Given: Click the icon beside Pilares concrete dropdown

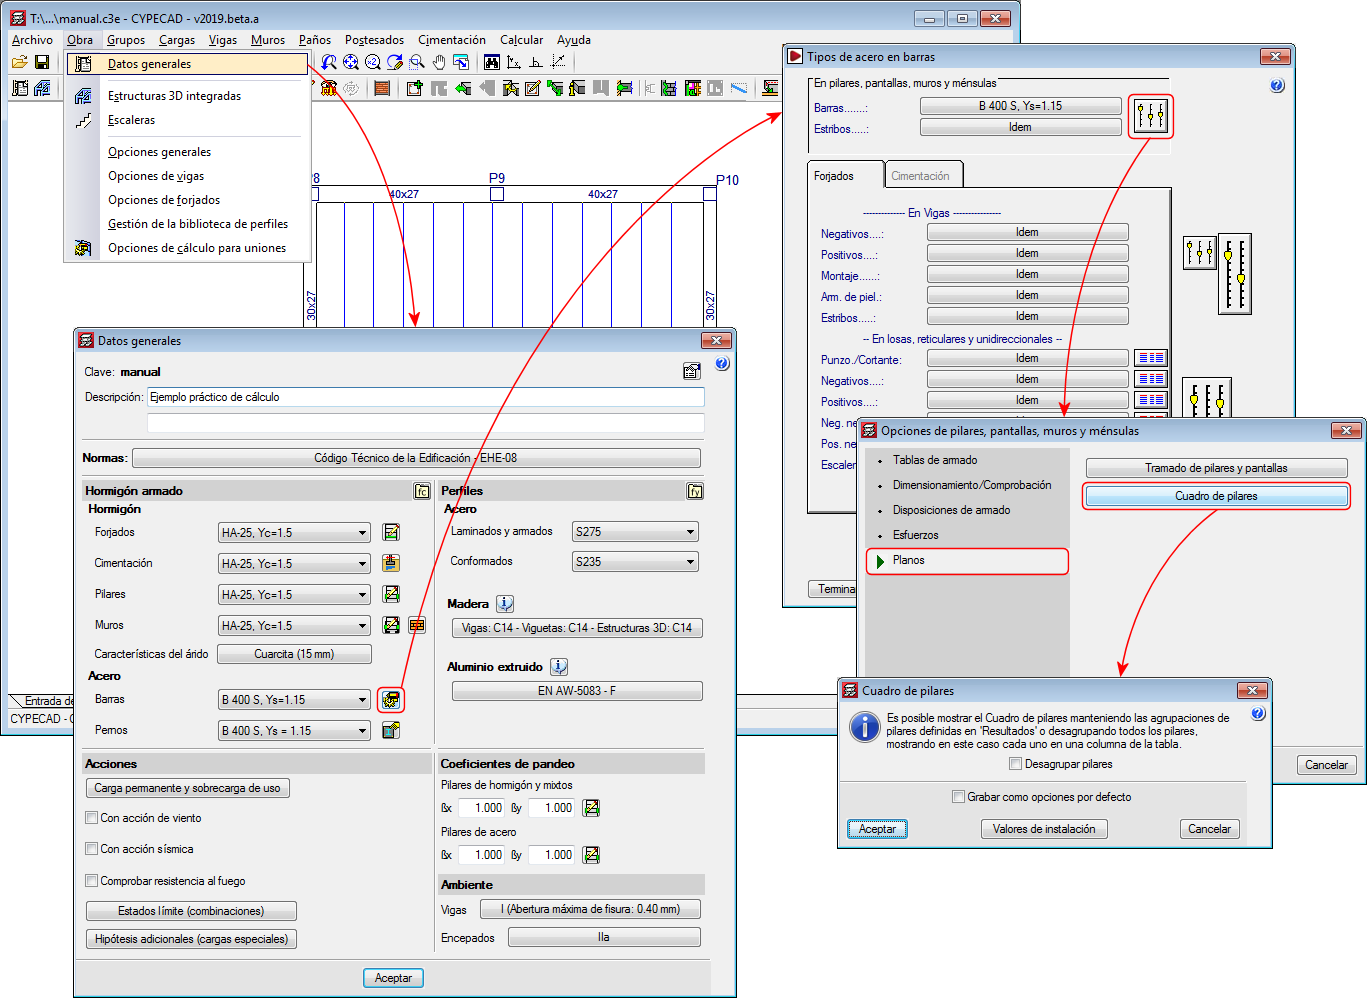Looking at the screenshot, I should point(391,595).
